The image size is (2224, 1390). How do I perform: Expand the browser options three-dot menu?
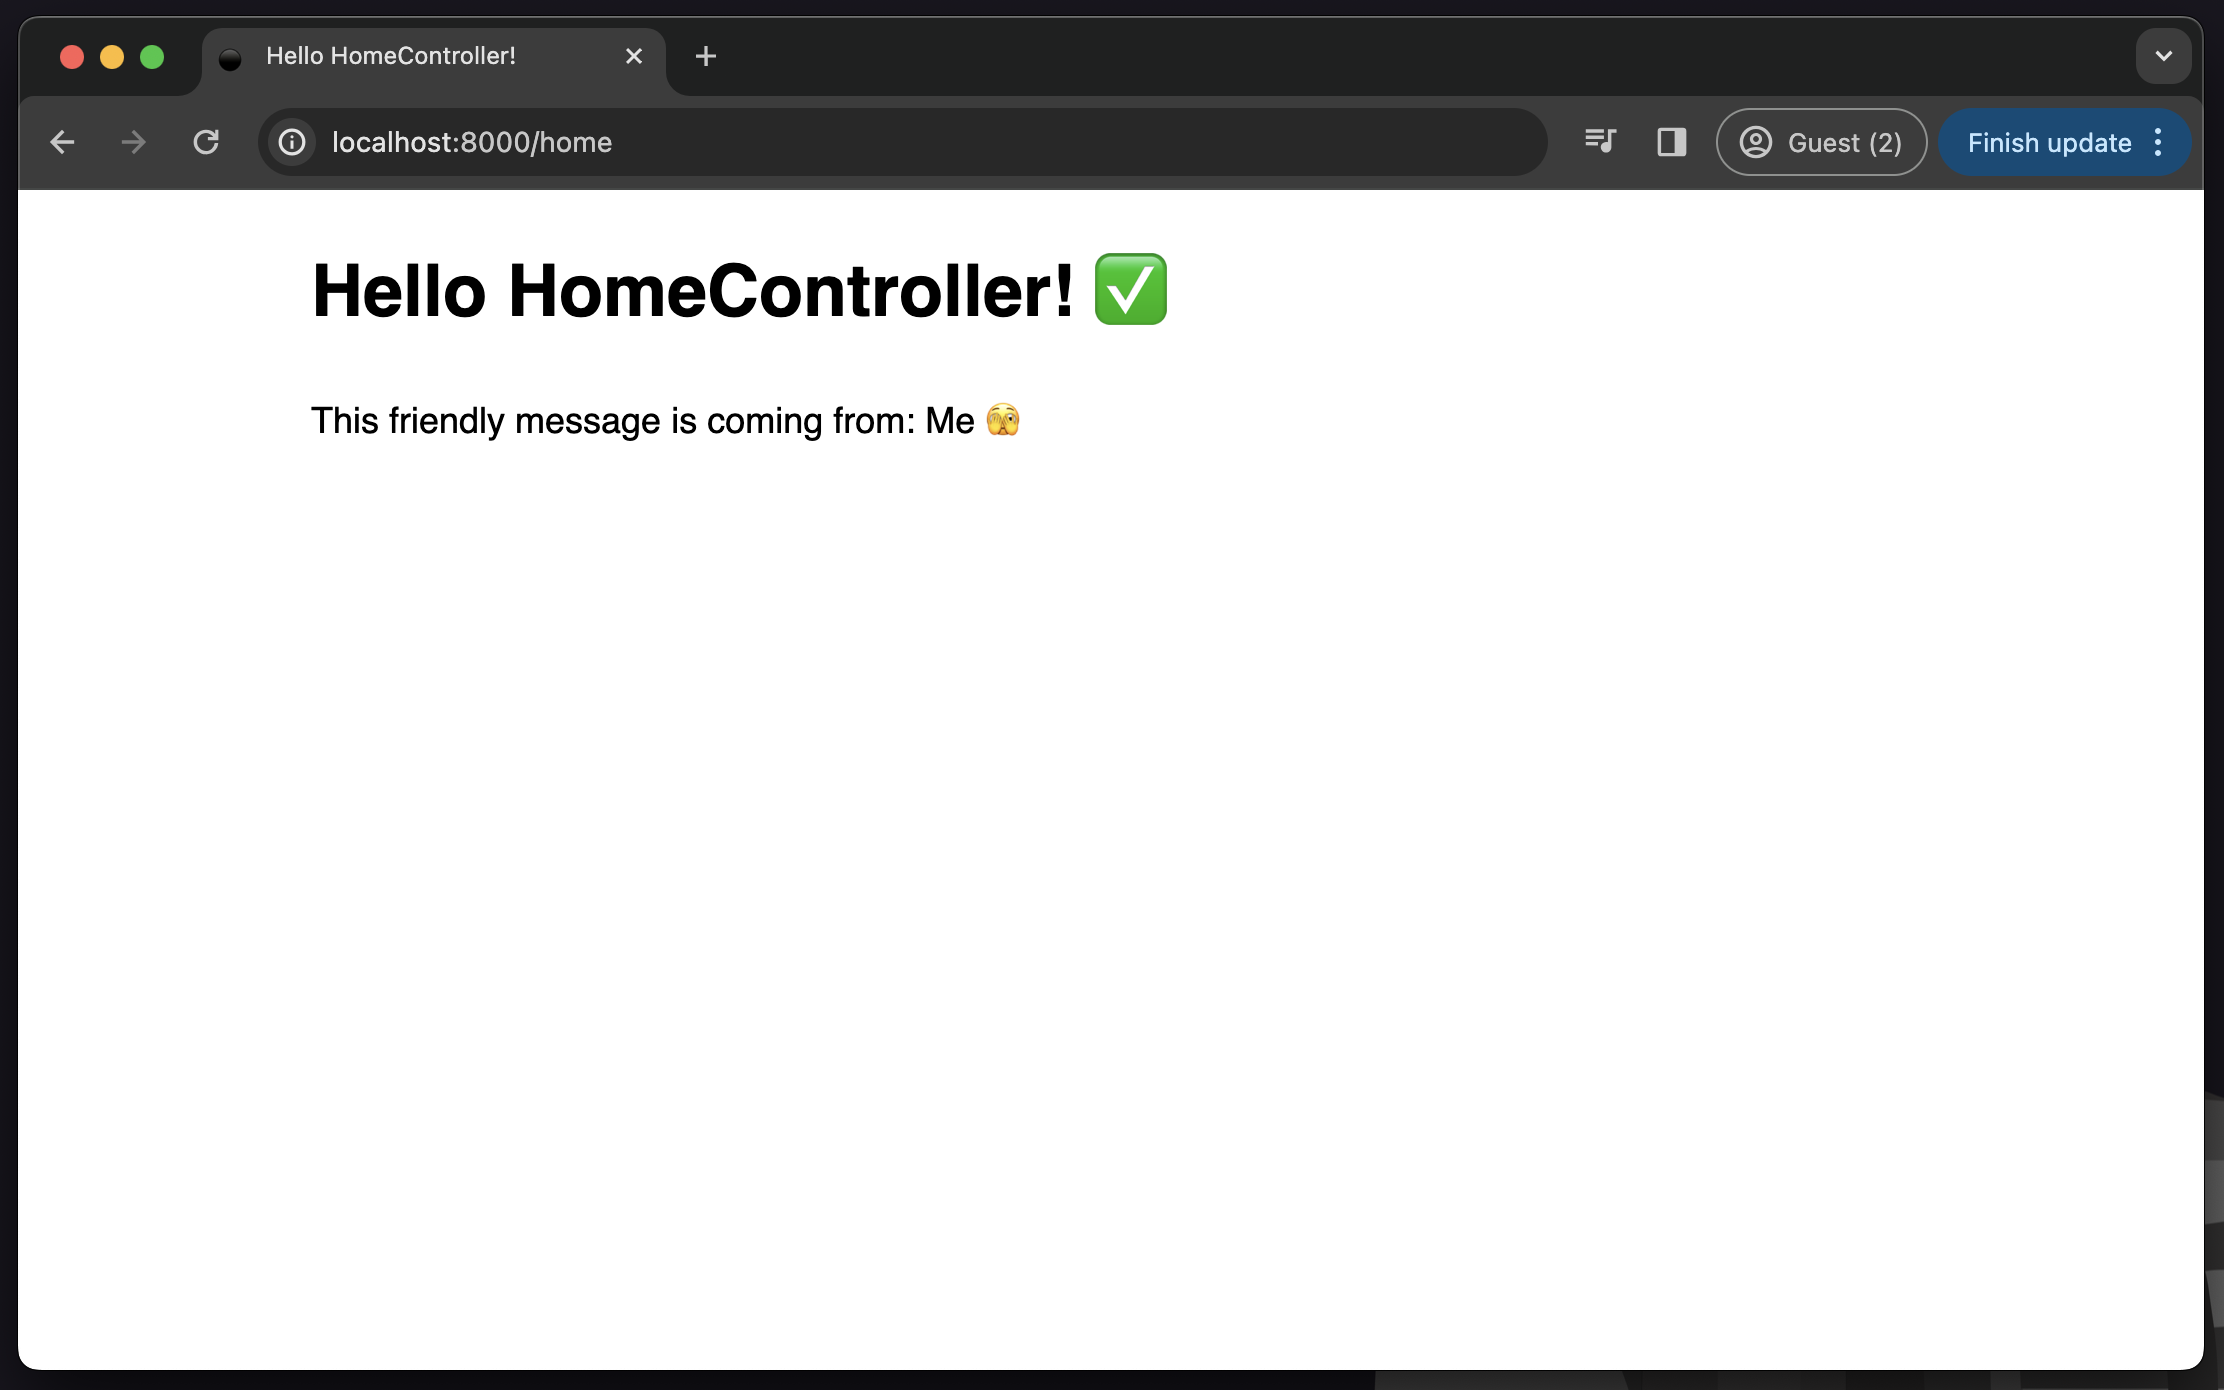pyautogui.click(x=2163, y=143)
